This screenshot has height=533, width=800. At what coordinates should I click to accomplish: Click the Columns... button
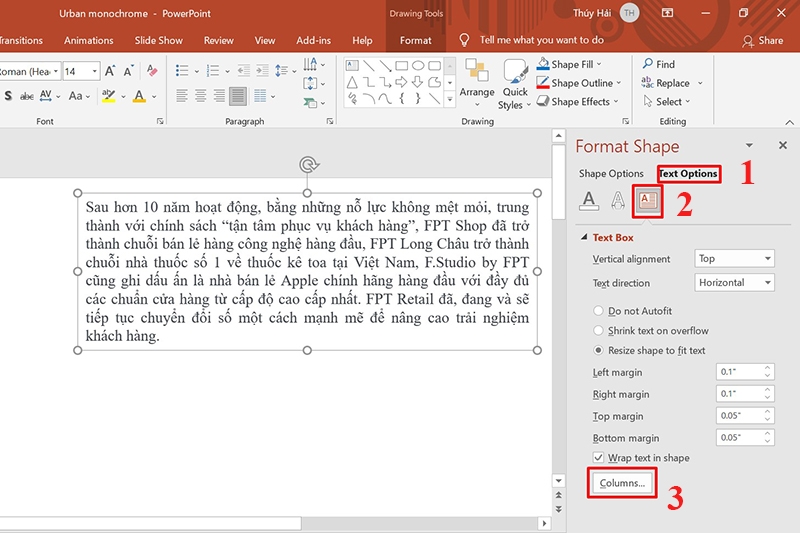622,483
